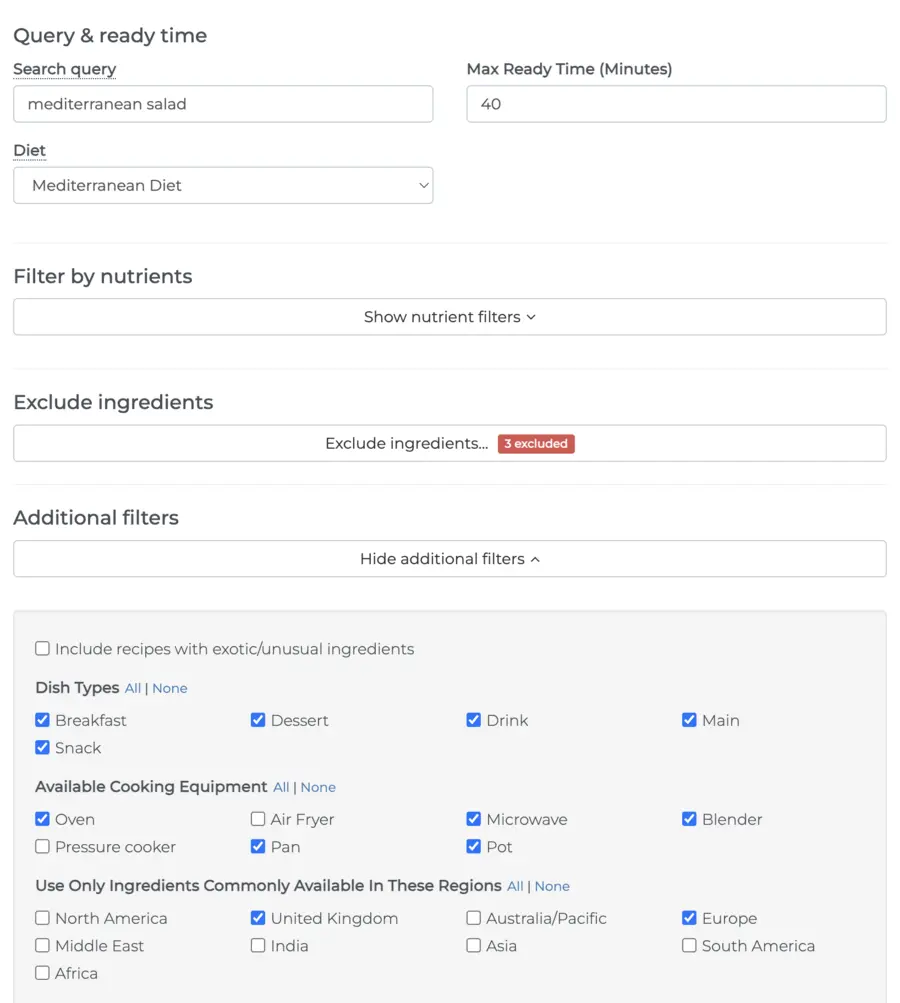Screen dimensions: 900x1003
Task: Open the Exclude ingredients panel
Action: 405,443
